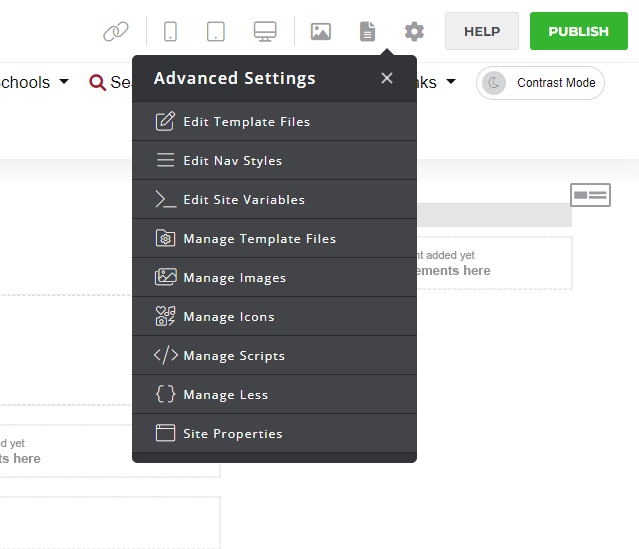
Task: Open the image manager toolbar icon
Action: tap(321, 31)
